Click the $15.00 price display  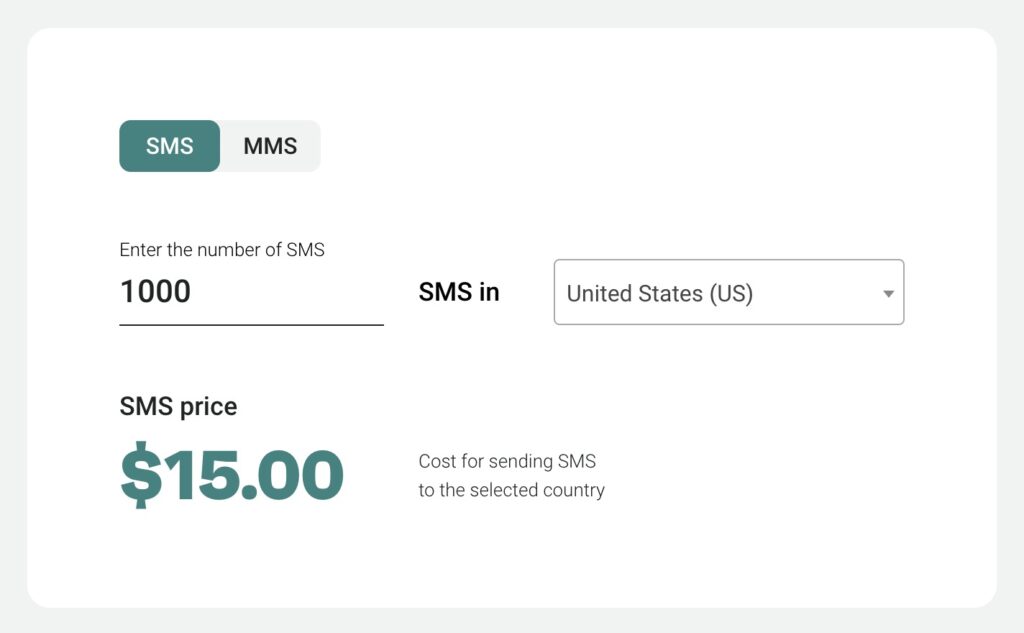point(232,475)
